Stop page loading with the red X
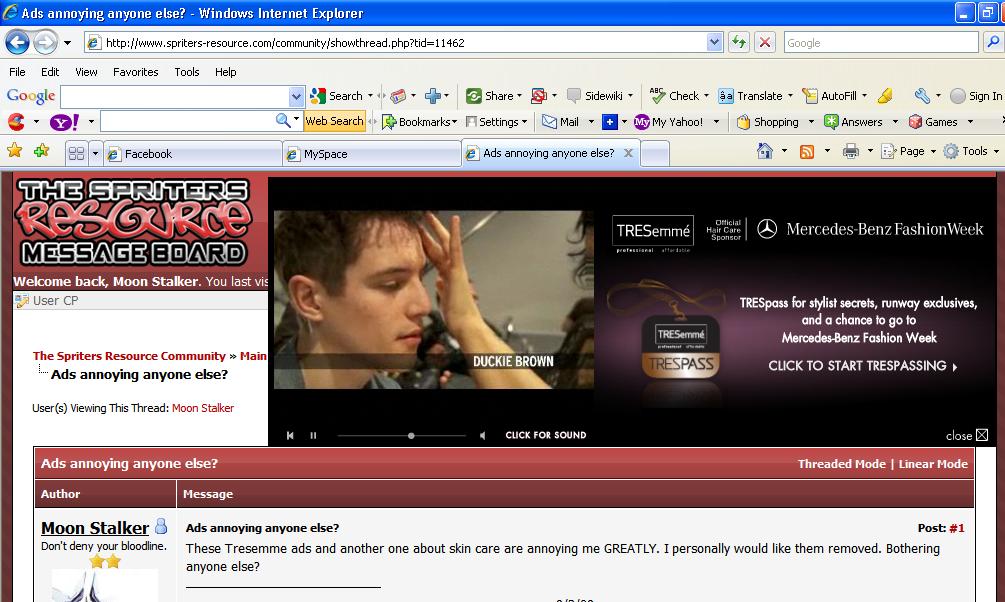This screenshot has height=602, width=1005. [x=765, y=43]
